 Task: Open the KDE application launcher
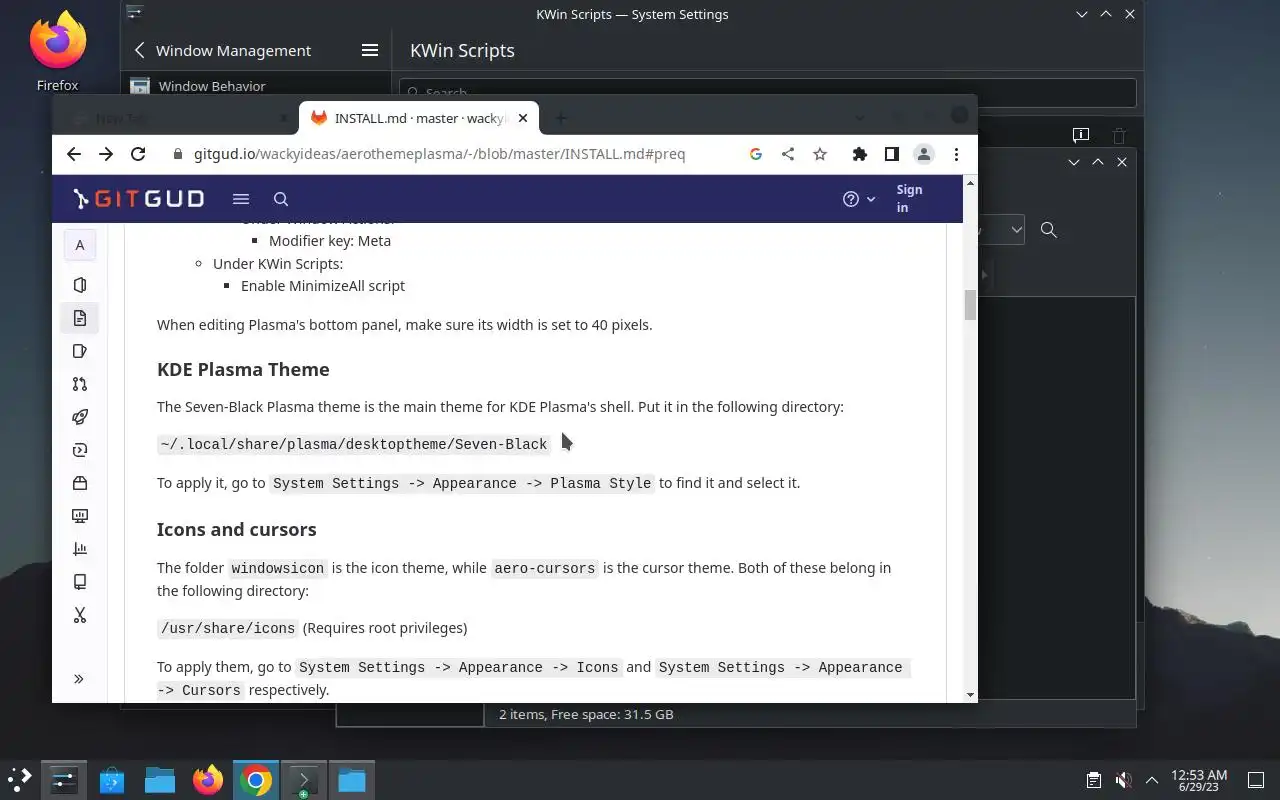(20, 780)
